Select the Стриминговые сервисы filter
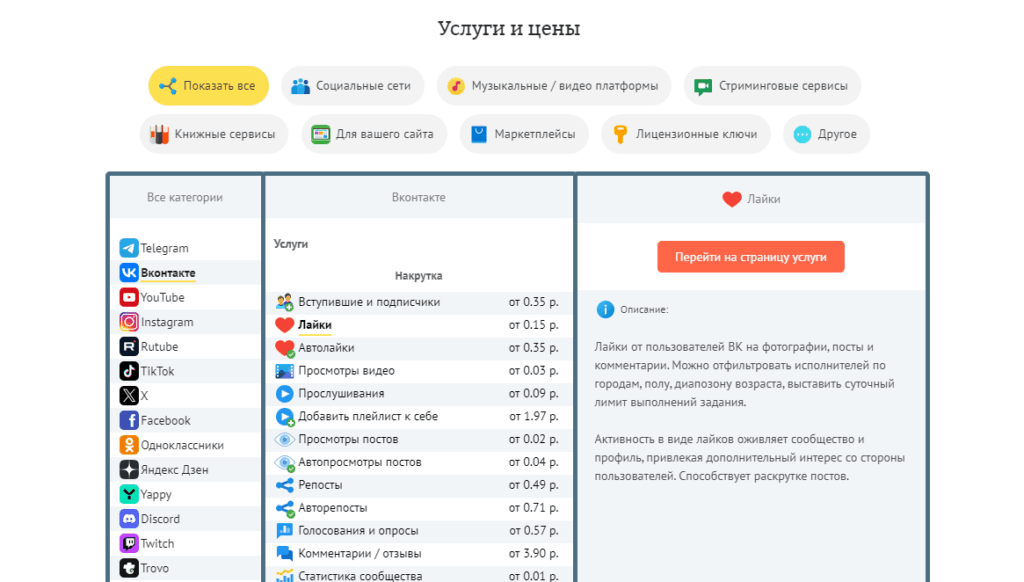 click(772, 86)
